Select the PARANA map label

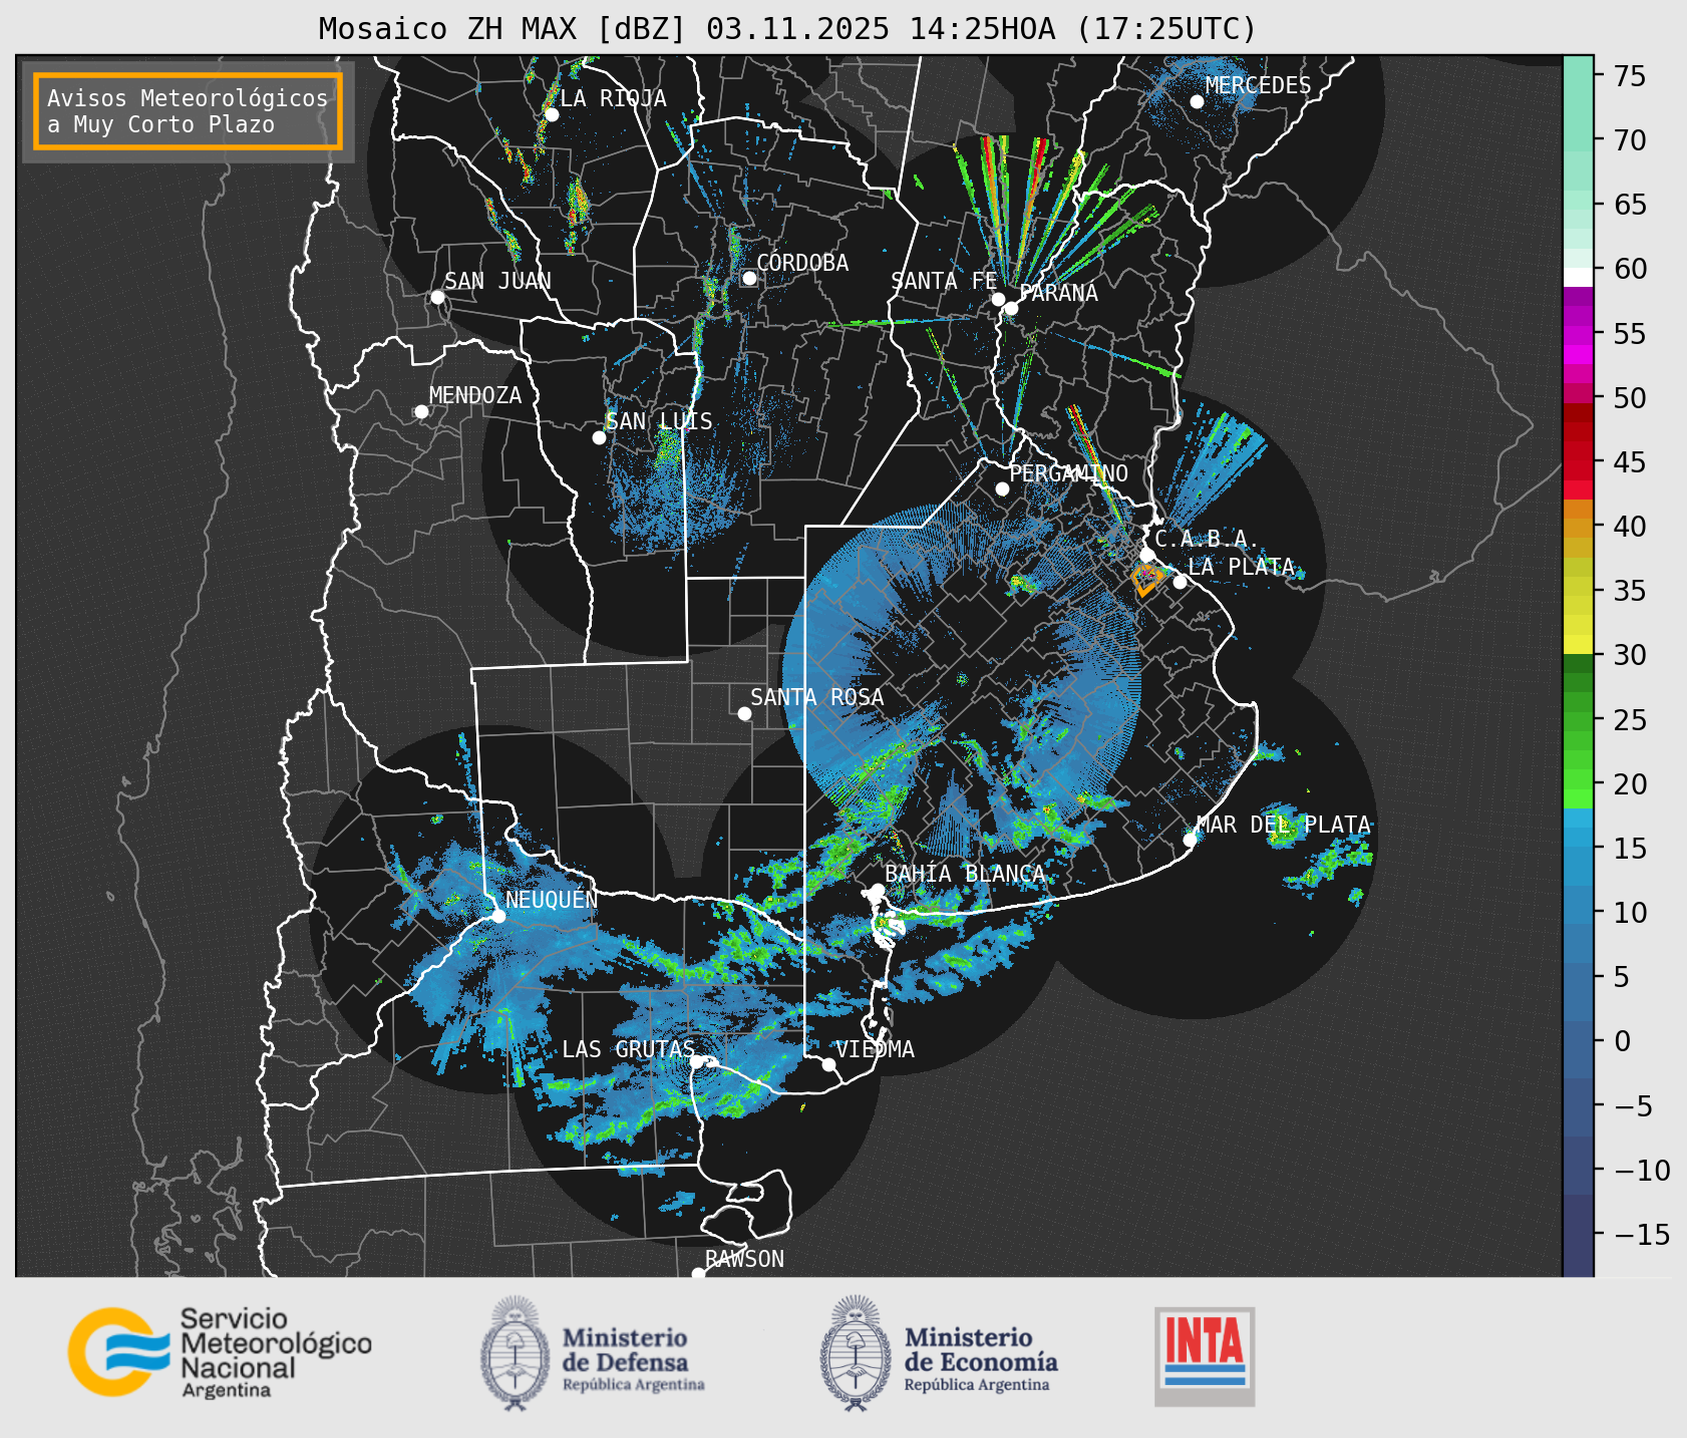[x=1058, y=293]
